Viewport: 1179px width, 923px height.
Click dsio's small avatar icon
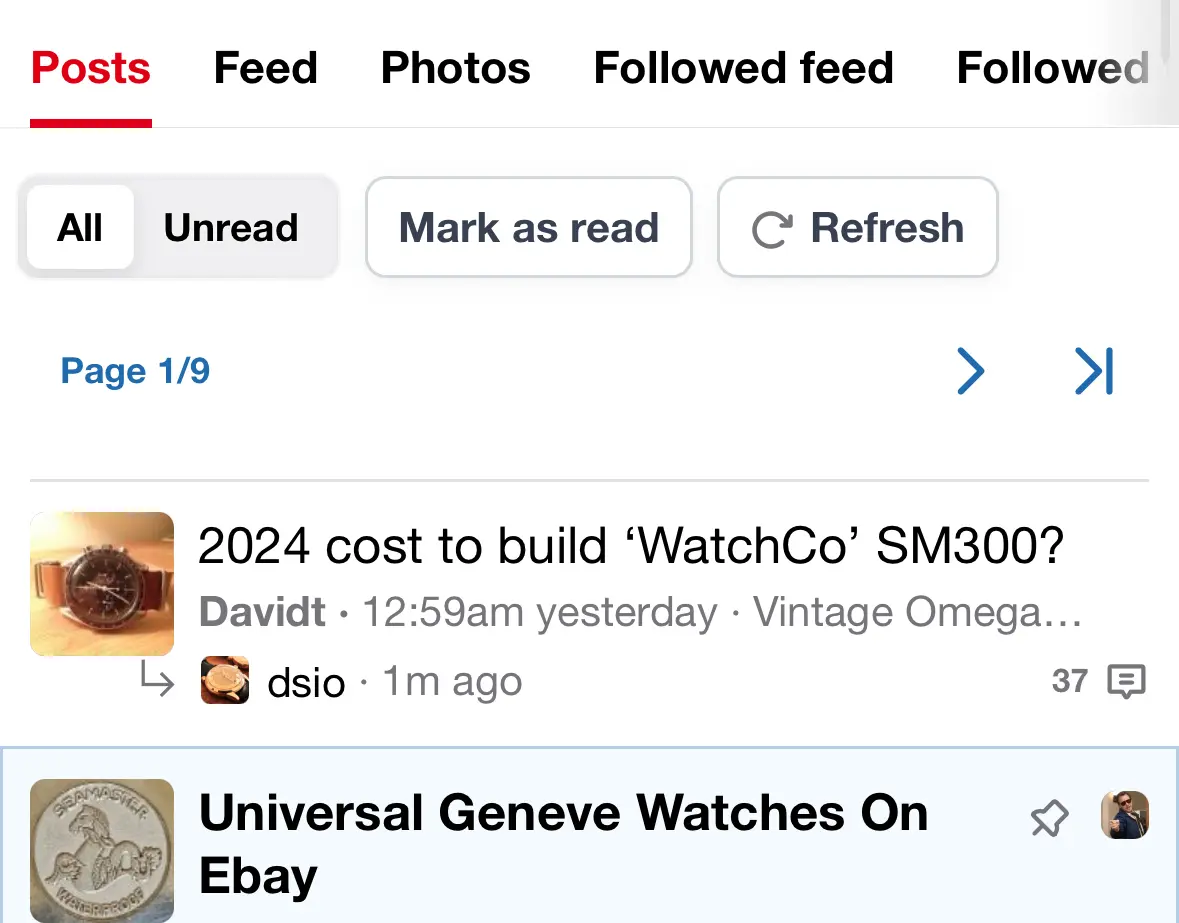pos(225,682)
